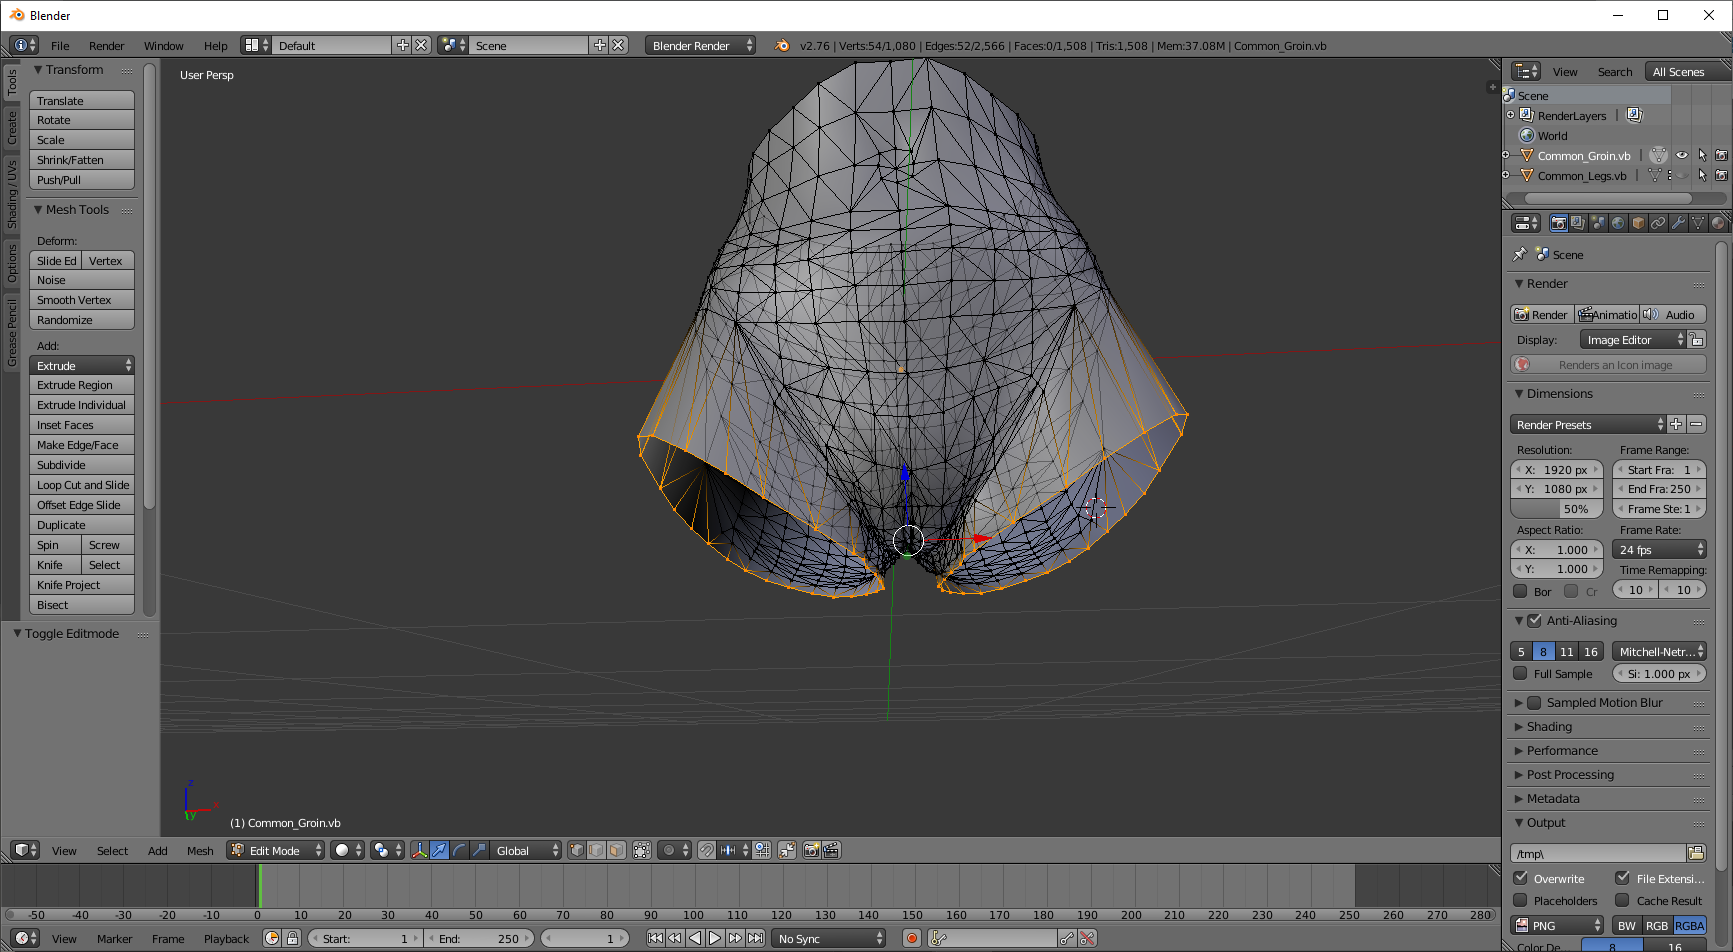The image size is (1733, 952).
Task: Enable the Full Sample checkbox
Action: pos(1521,674)
